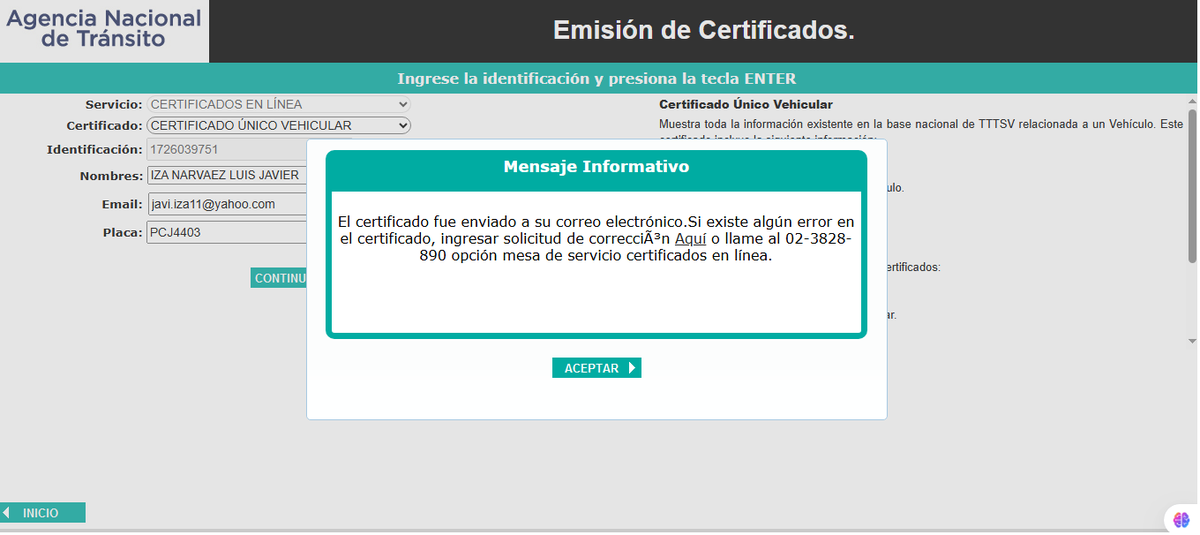The image size is (1200, 535).
Task: Click the Placa field with PCJ4403
Action: tap(227, 232)
